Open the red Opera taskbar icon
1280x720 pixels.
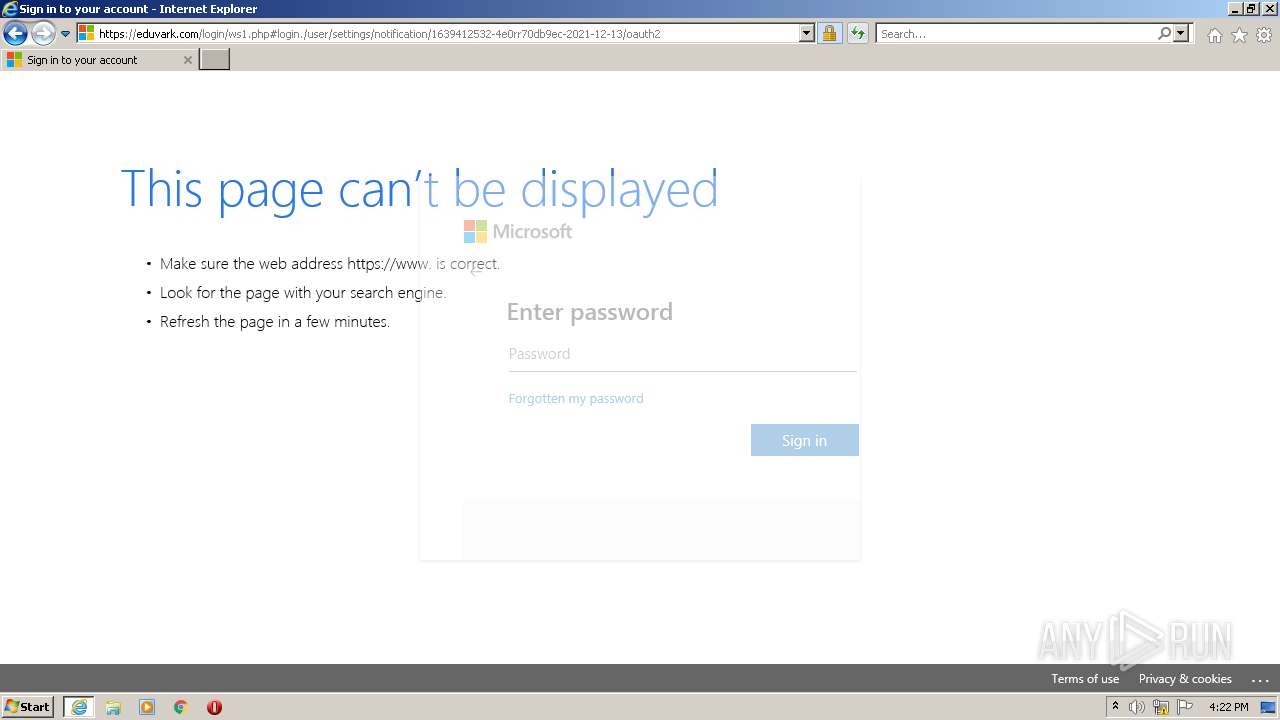tap(214, 707)
